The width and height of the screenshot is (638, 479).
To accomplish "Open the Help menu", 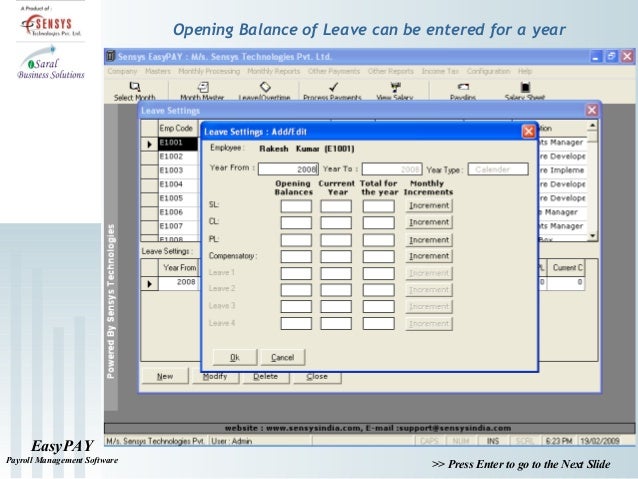I will 525,71.
